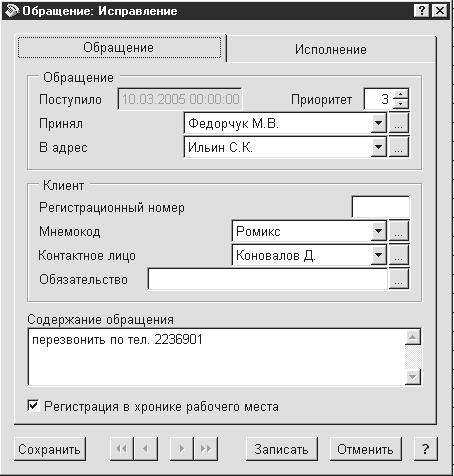Open ellipsis browse button next to Контактное лицо
The image size is (454, 476).
[x=399, y=255]
